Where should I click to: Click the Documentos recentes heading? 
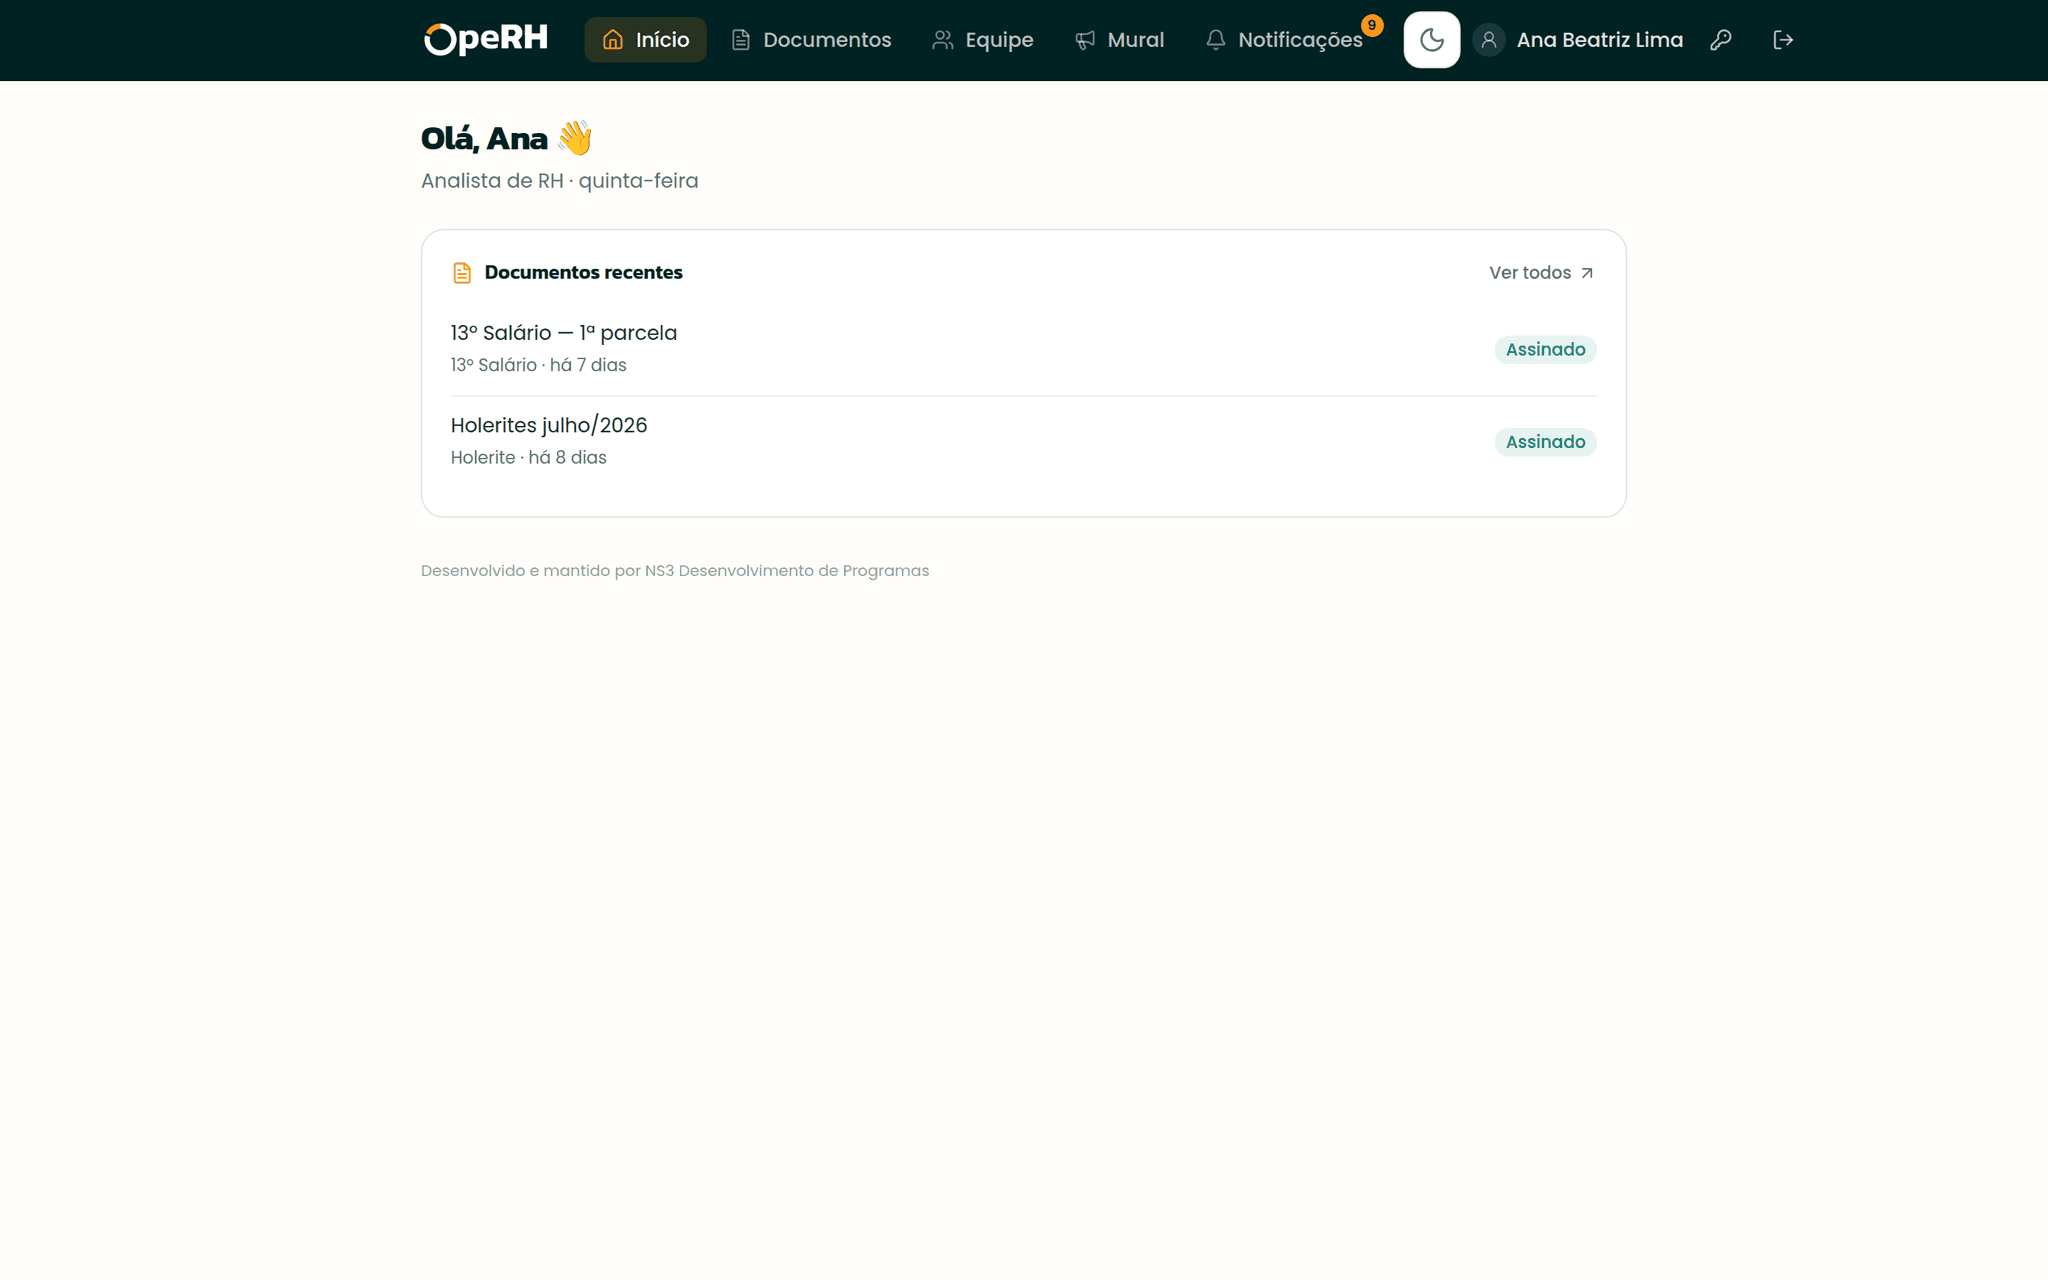tap(584, 272)
